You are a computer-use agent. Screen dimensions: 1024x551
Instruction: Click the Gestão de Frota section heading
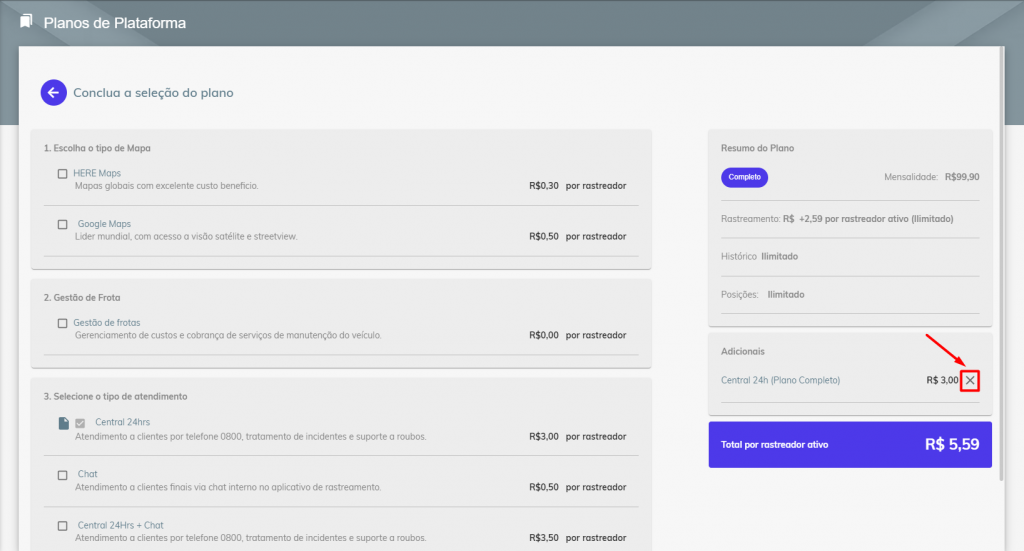(82, 298)
